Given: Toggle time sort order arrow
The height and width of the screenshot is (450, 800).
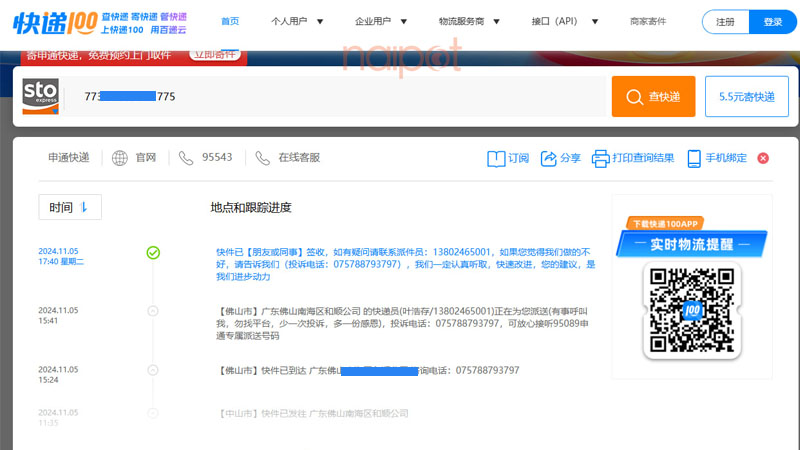Looking at the screenshot, I should coord(84,207).
